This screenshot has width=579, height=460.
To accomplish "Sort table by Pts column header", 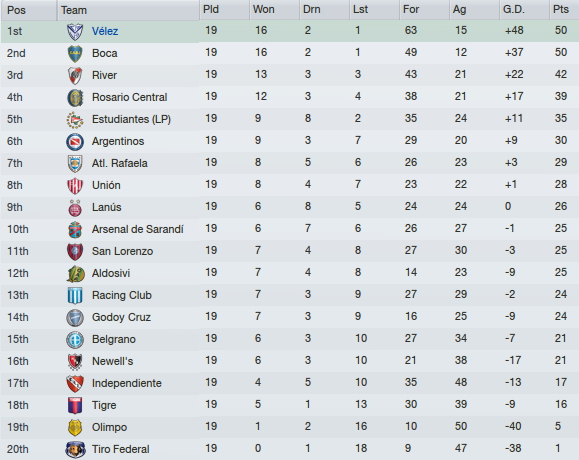I will (563, 10).
